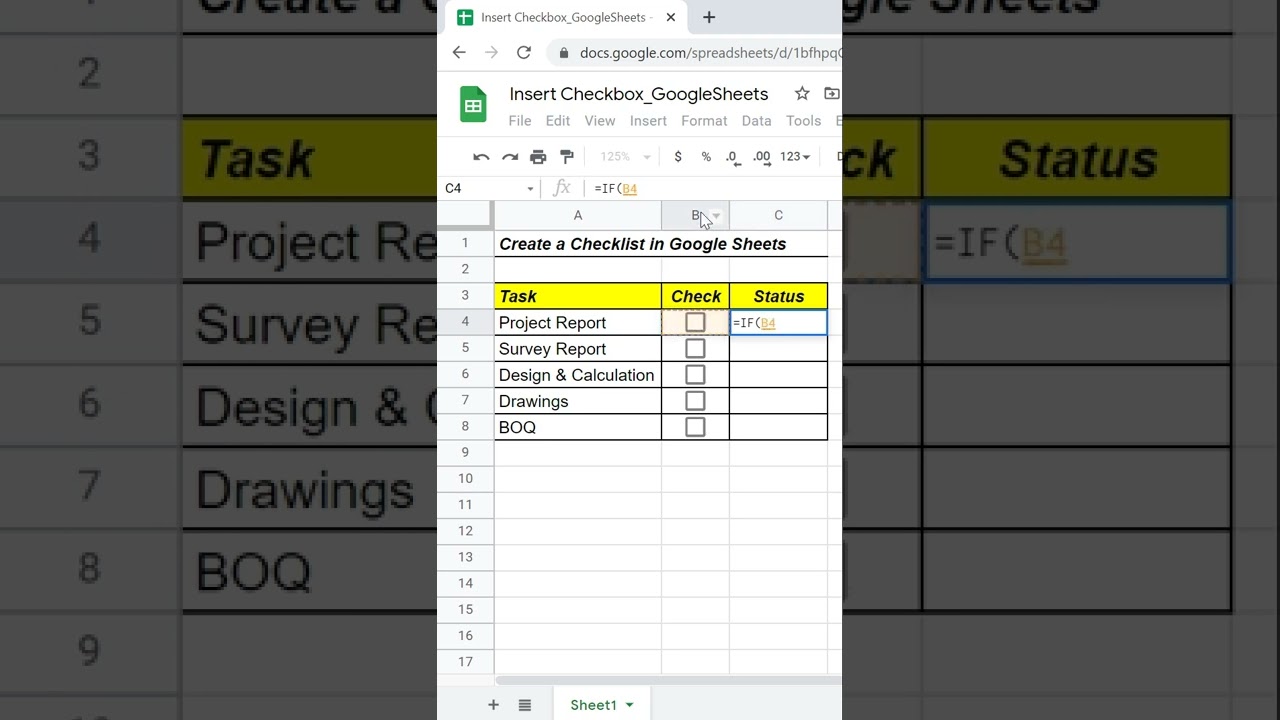This screenshot has height=720, width=1280.
Task: Click the Survey Report cell
Action: (x=578, y=348)
